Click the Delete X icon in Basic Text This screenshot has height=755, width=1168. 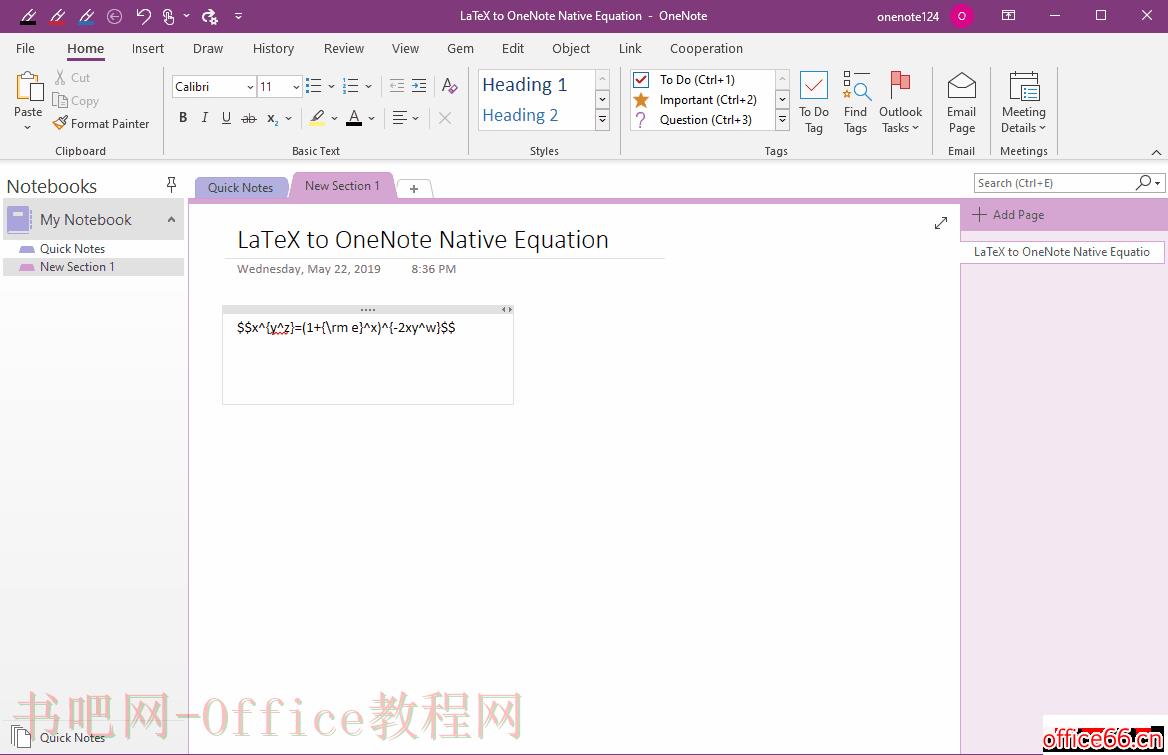[445, 118]
